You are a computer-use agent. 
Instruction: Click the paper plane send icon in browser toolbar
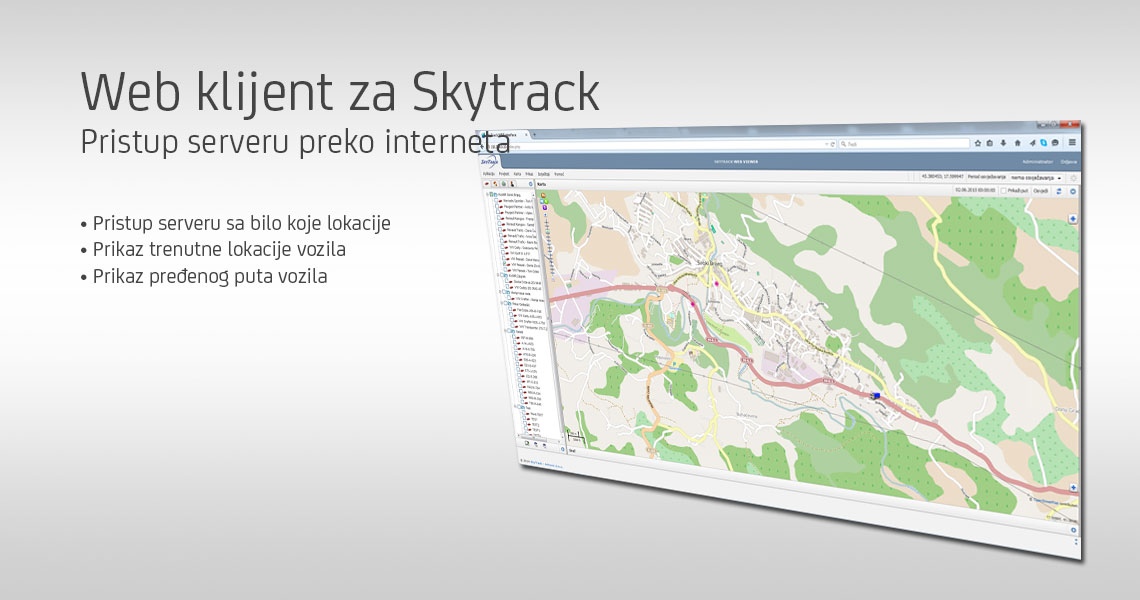point(1032,143)
